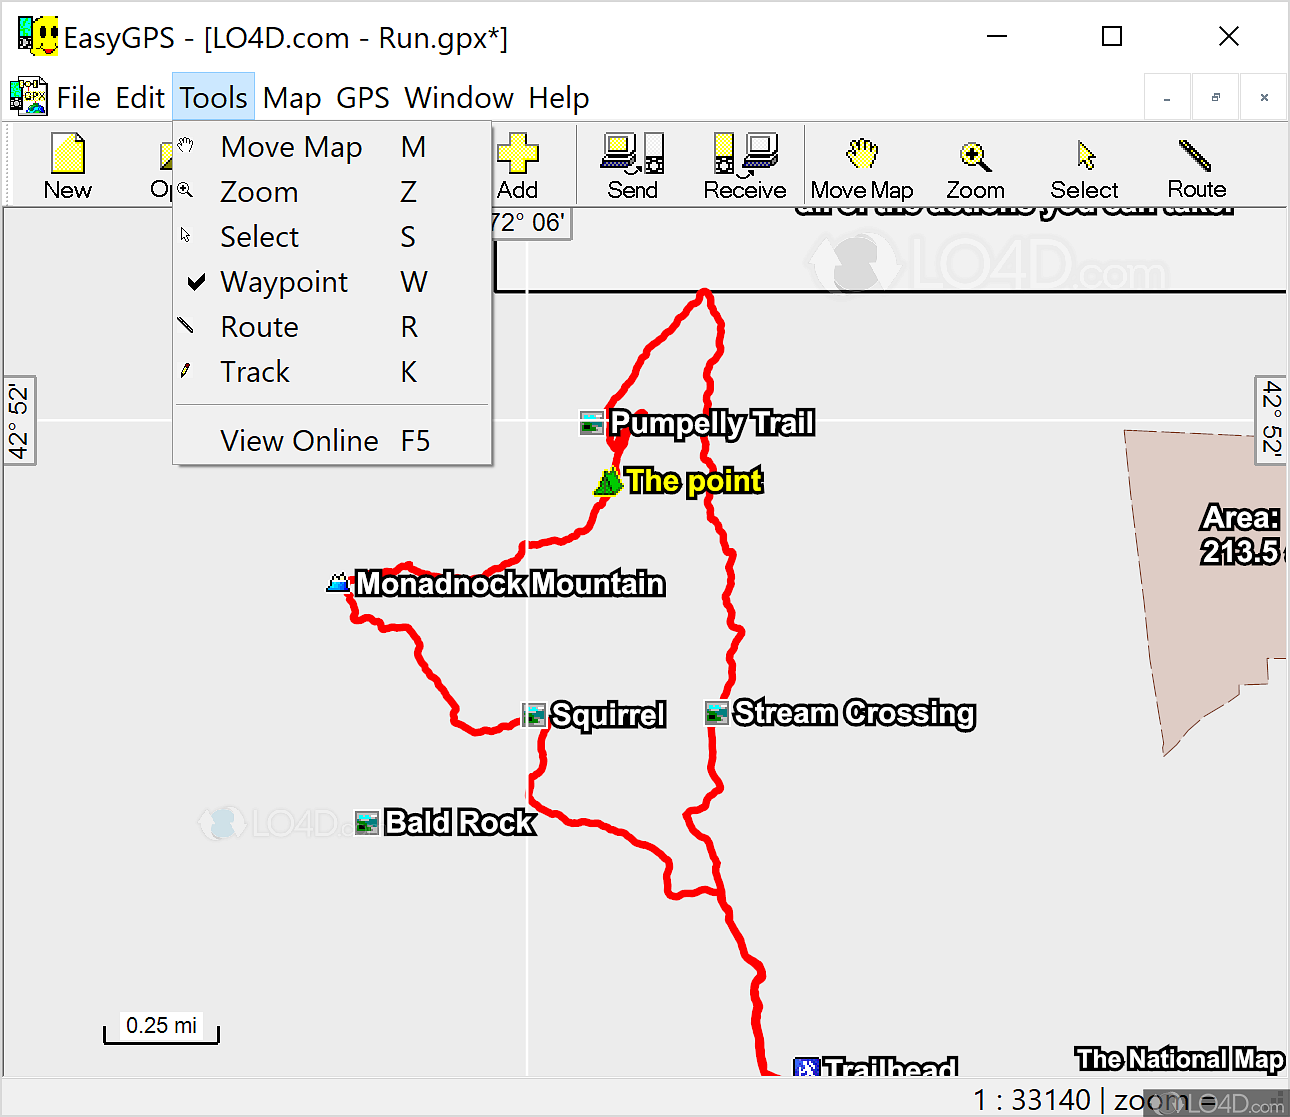
Task: Open the File menu
Action: coord(78,98)
